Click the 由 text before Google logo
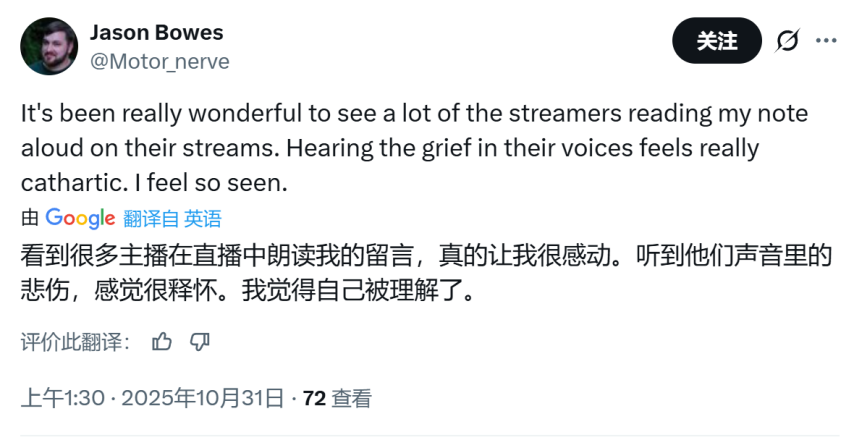 (31, 219)
